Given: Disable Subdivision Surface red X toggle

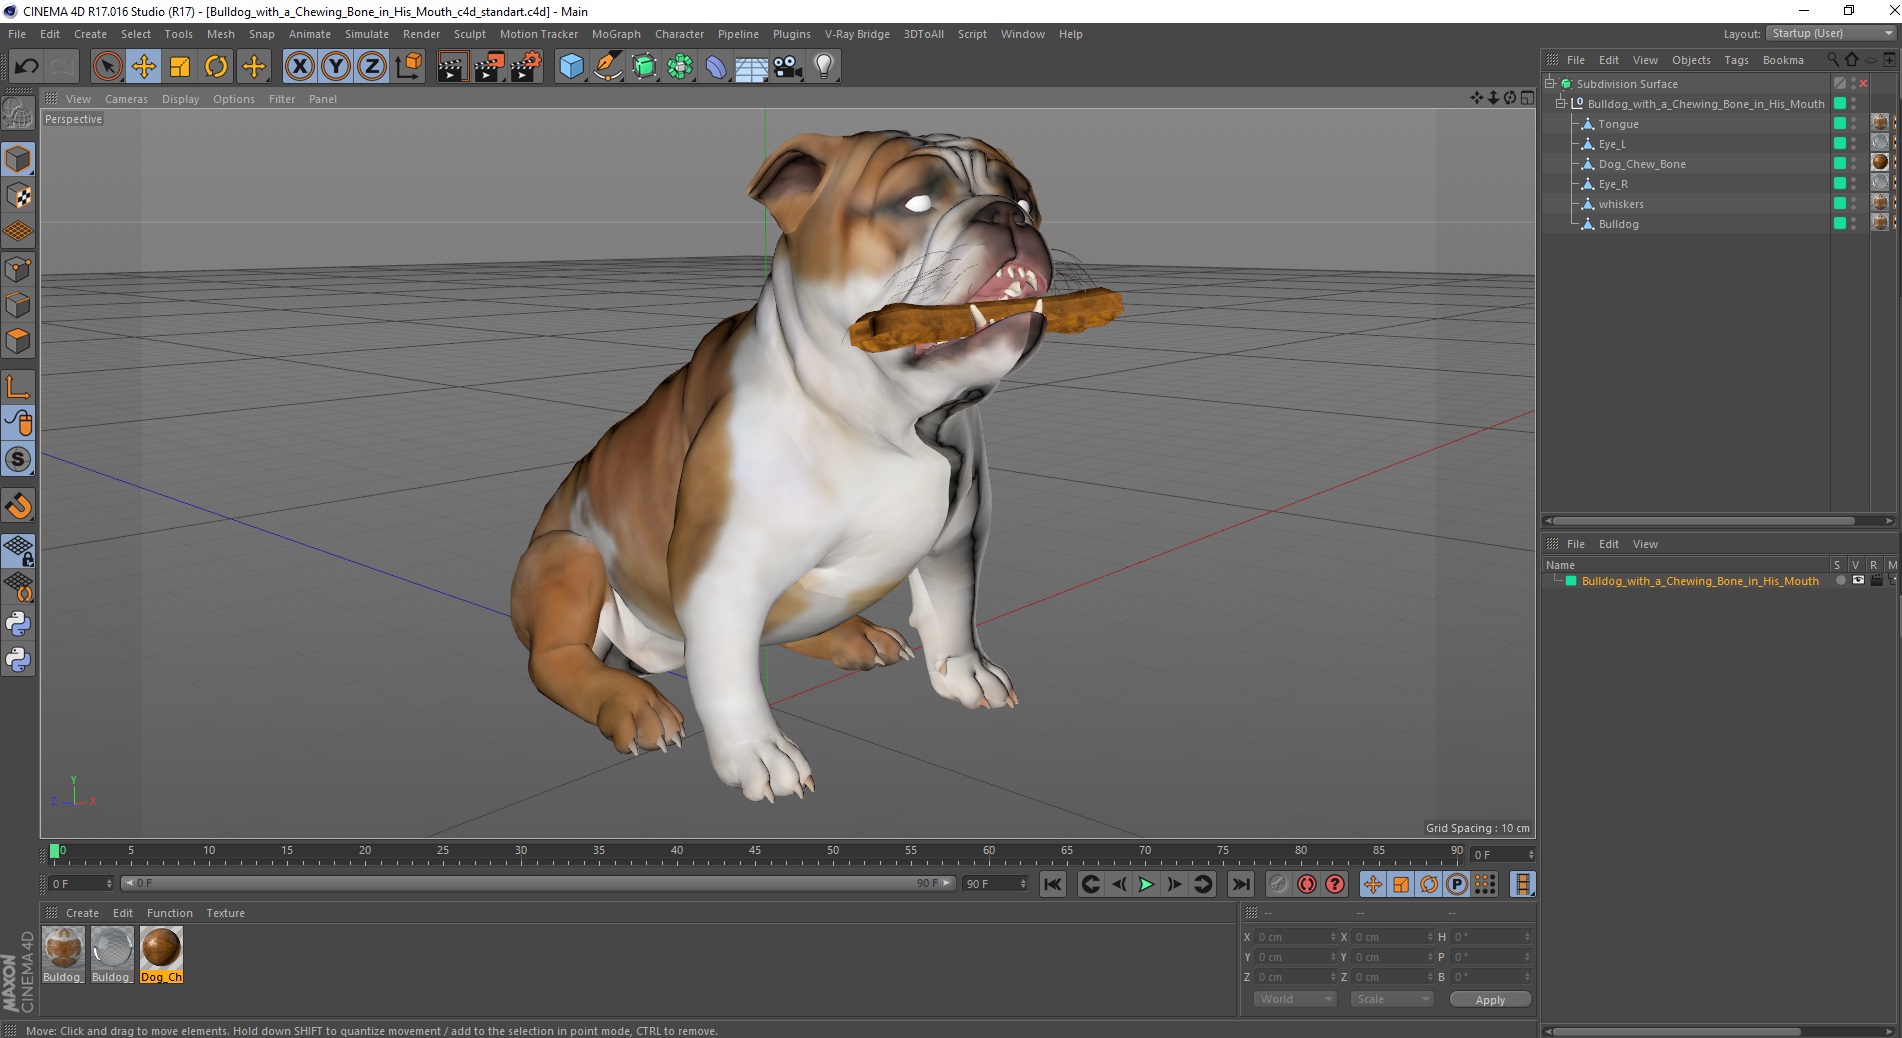Looking at the screenshot, I should tap(1863, 84).
